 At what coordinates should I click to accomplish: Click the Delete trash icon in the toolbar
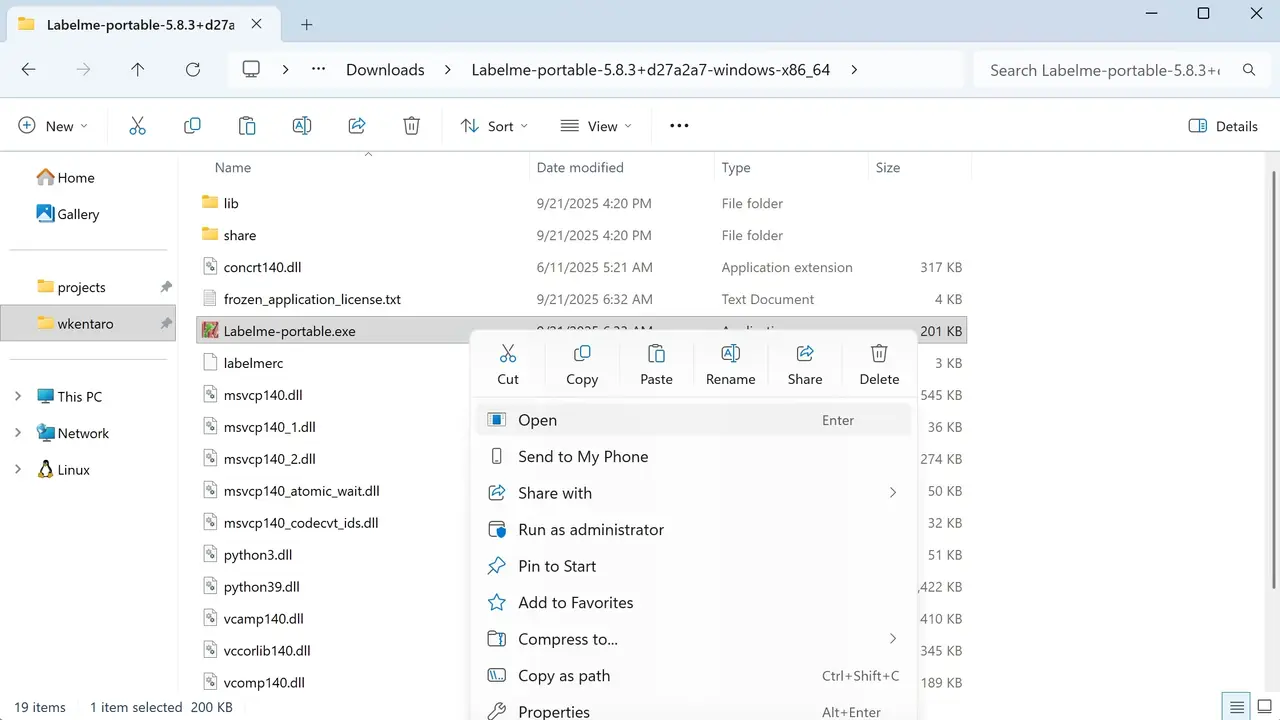(411, 126)
